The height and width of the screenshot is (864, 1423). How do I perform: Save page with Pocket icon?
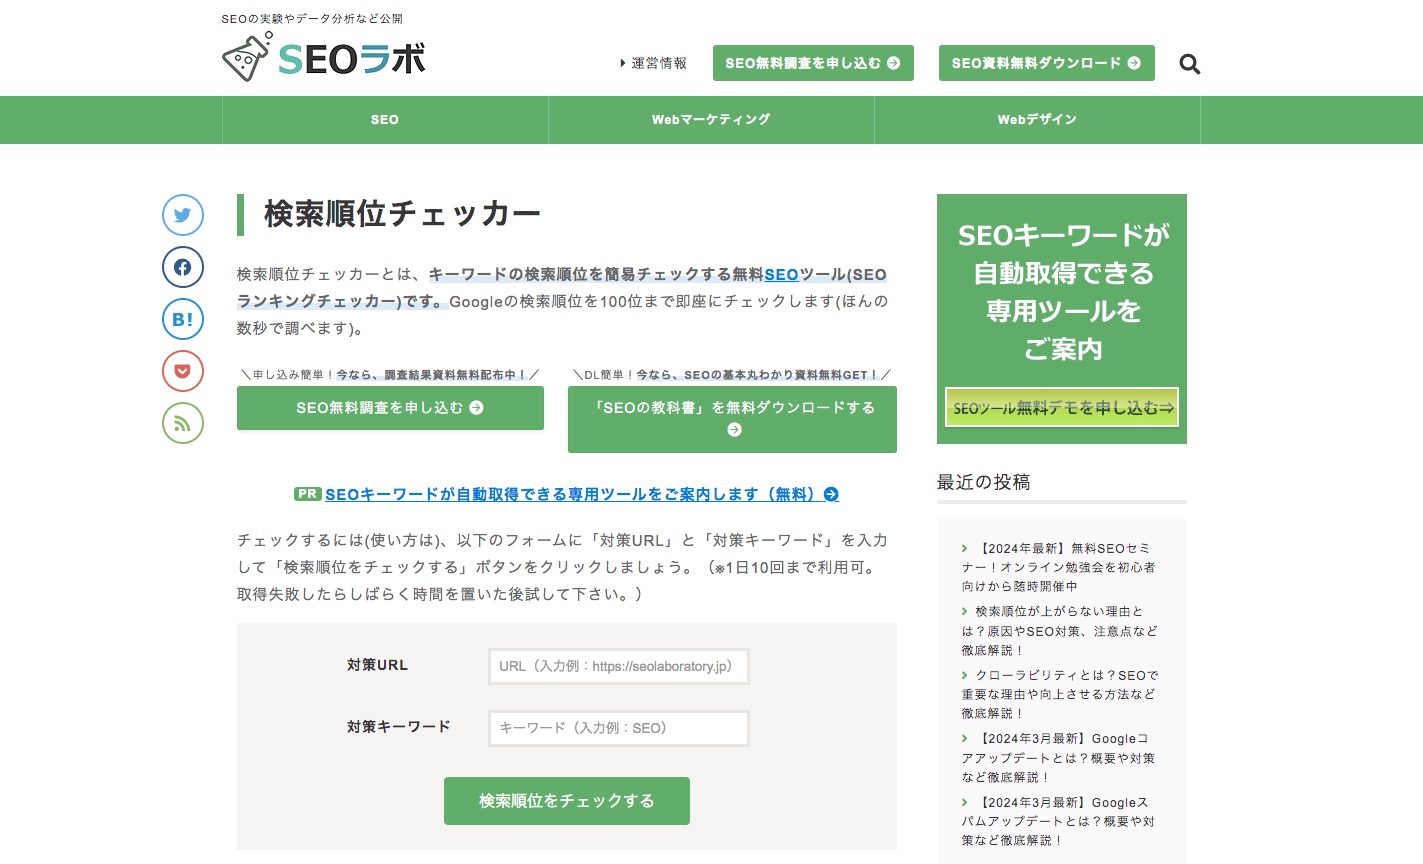pos(183,371)
